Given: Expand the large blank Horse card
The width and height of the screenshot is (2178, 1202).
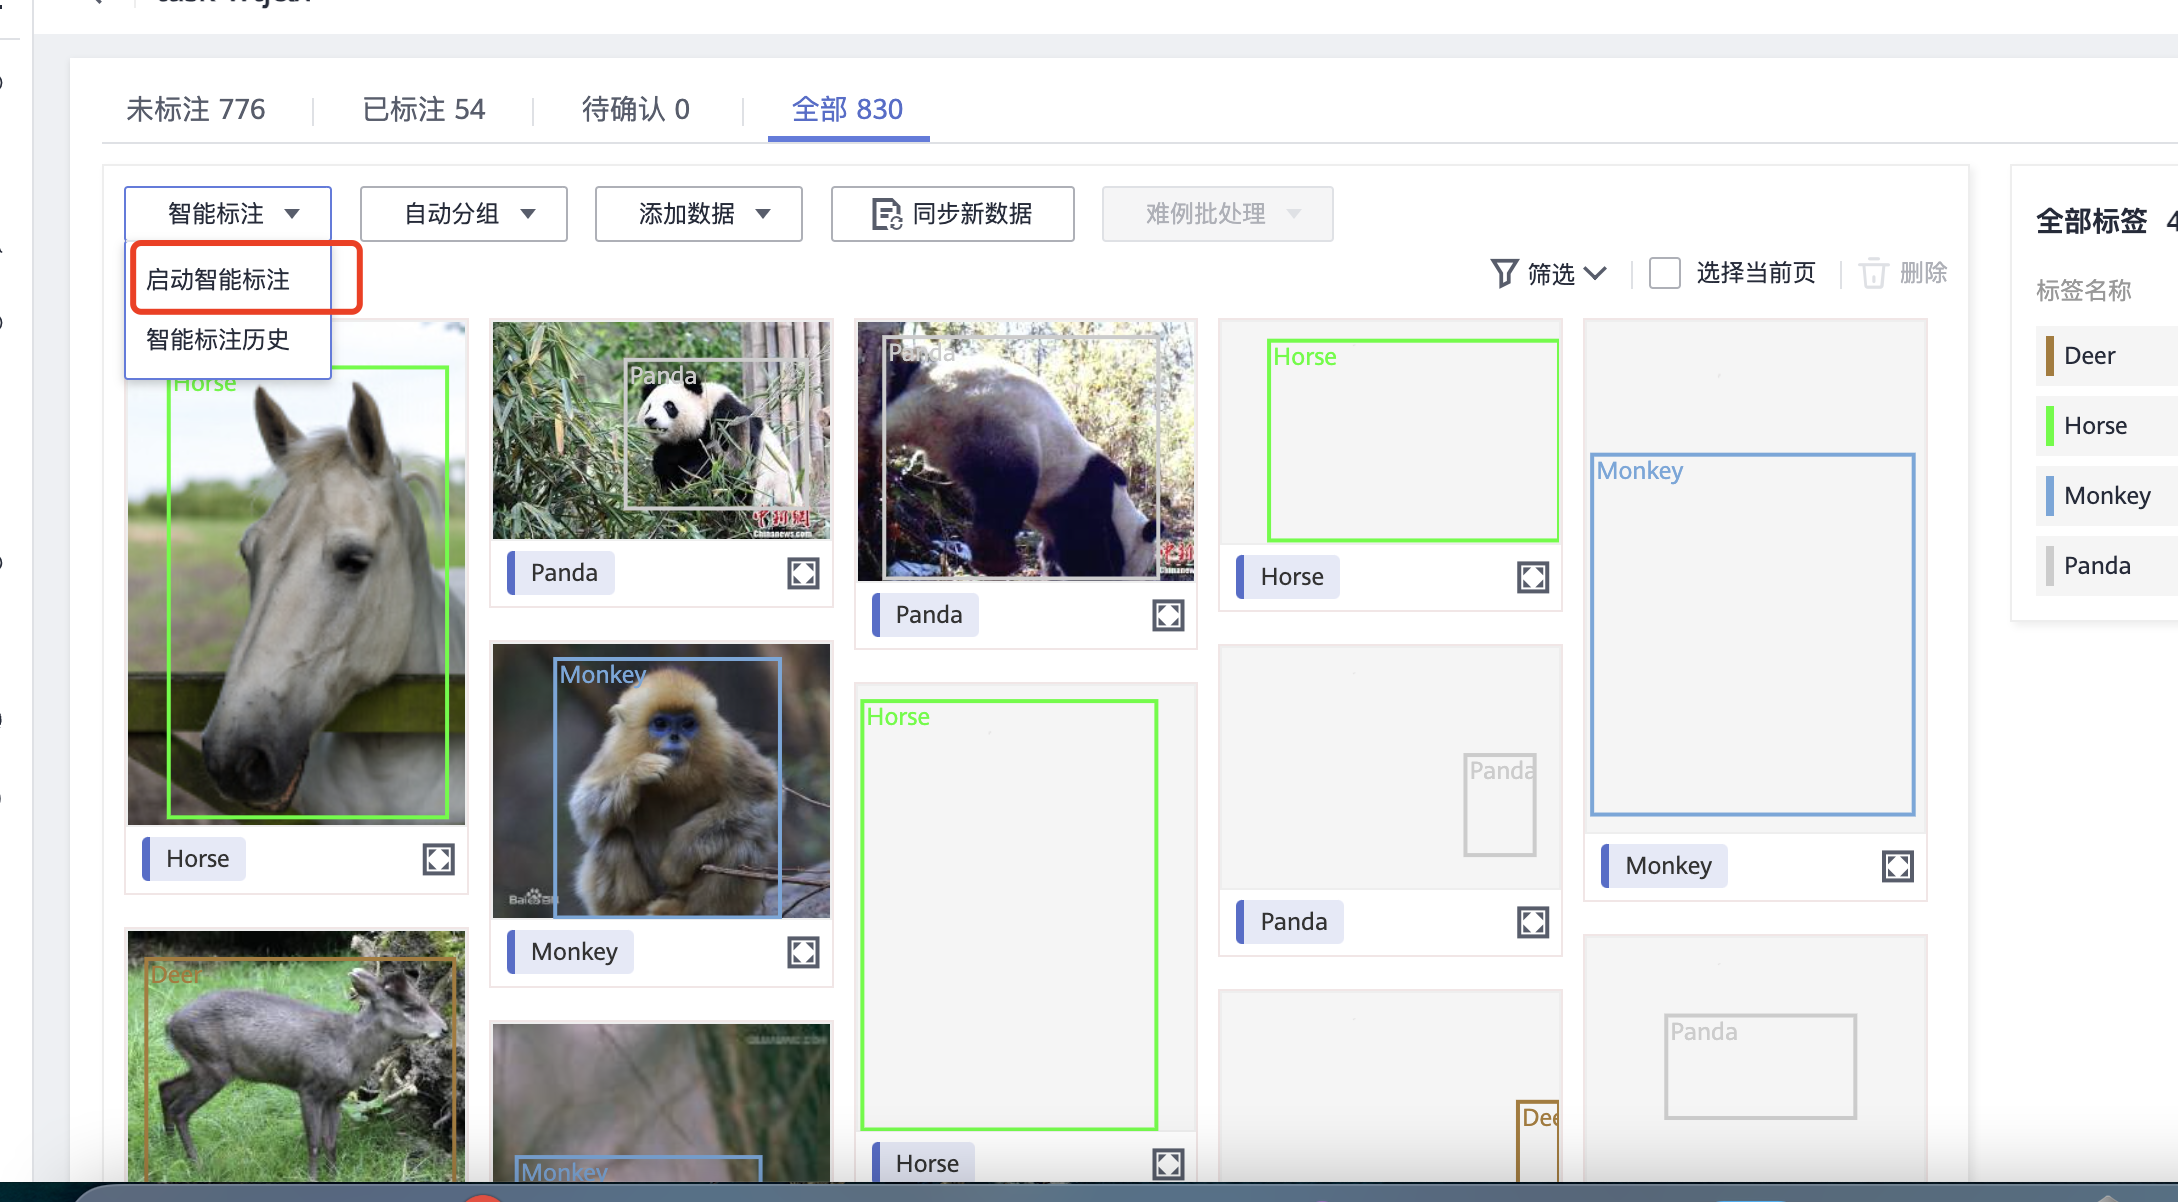Looking at the screenshot, I should [x=1168, y=1163].
